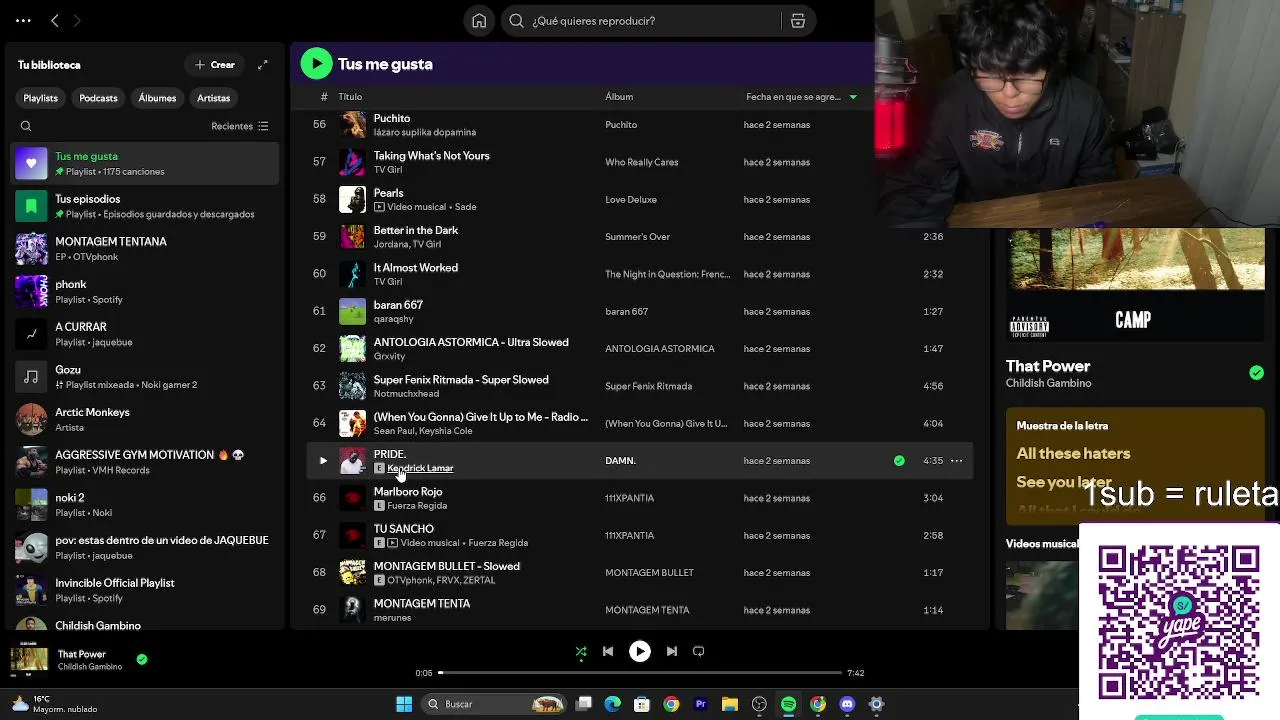
Task: Open Gozu playlist in library
Action: coord(146,377)
